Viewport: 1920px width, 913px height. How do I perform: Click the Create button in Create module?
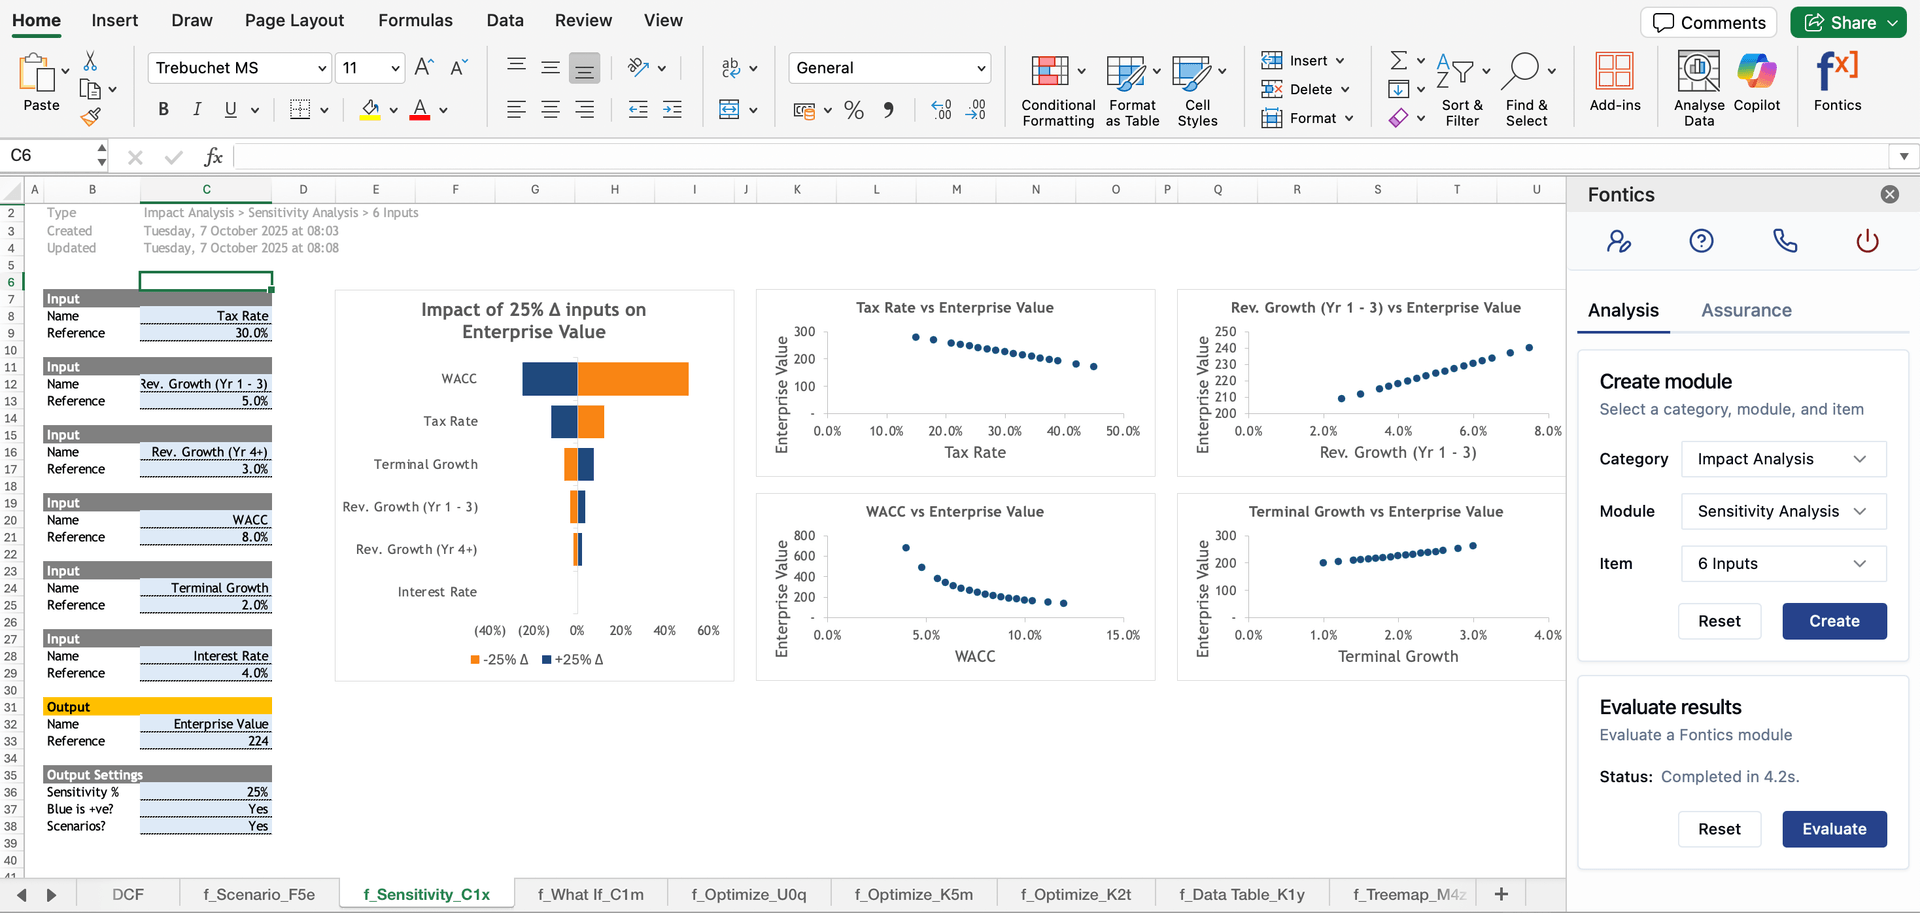click(x=1834, y=621)
